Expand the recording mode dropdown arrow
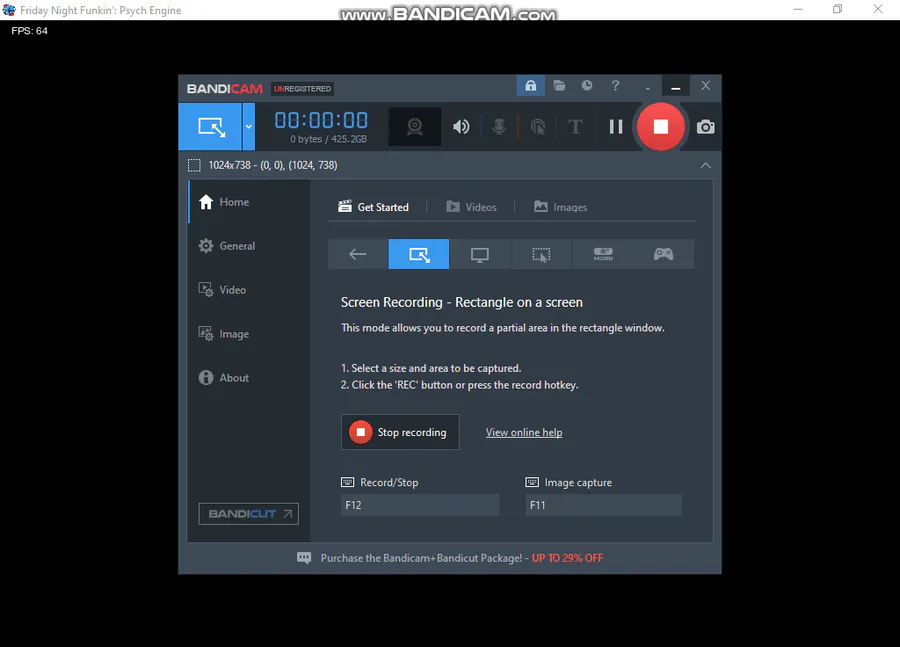900x647 pixels. 249,127
